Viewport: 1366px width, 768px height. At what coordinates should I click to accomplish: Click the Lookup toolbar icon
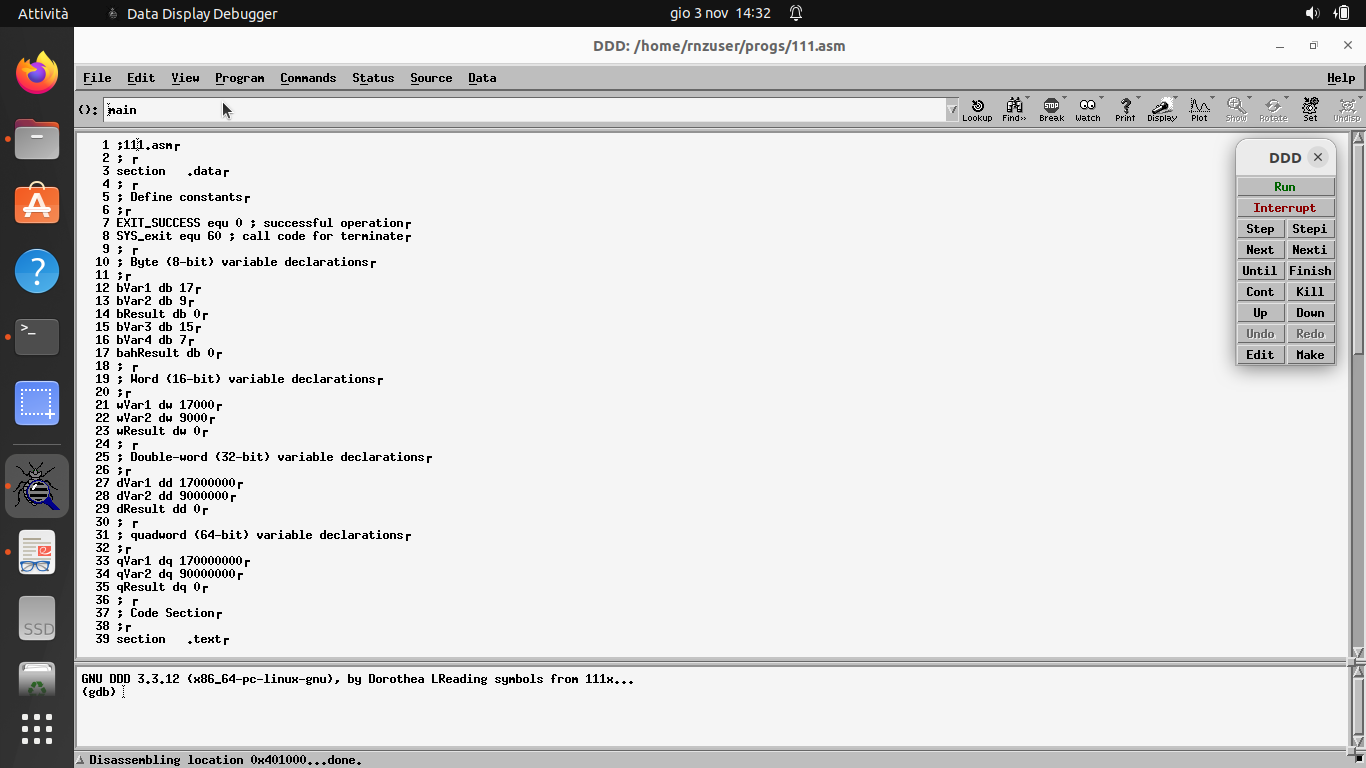pyautogui.click(x=977, y=109)
